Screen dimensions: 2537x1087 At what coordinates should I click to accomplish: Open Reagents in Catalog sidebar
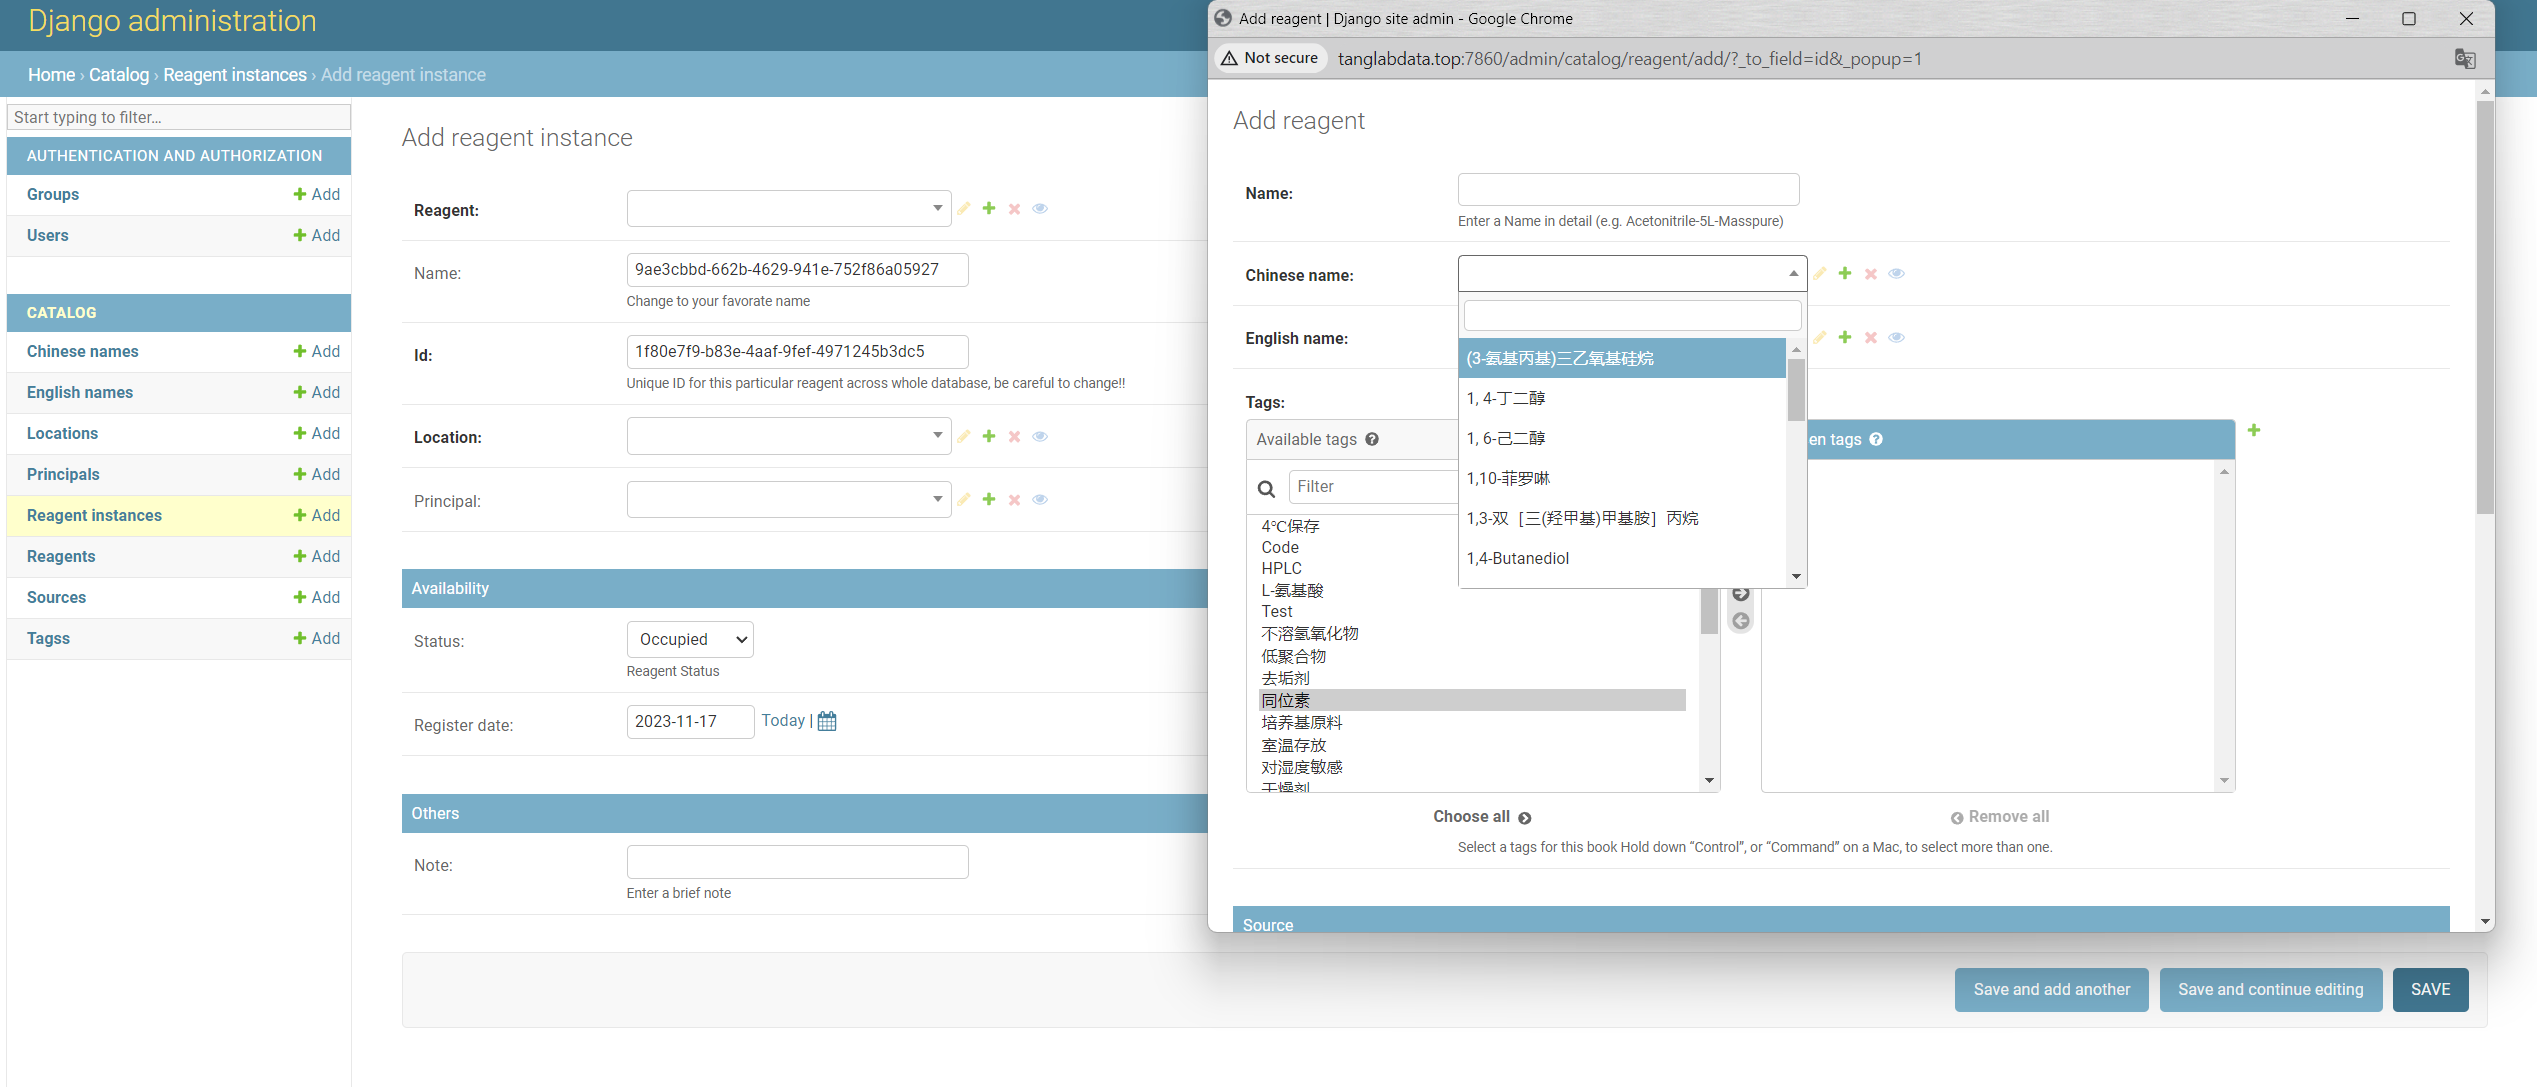61,556
